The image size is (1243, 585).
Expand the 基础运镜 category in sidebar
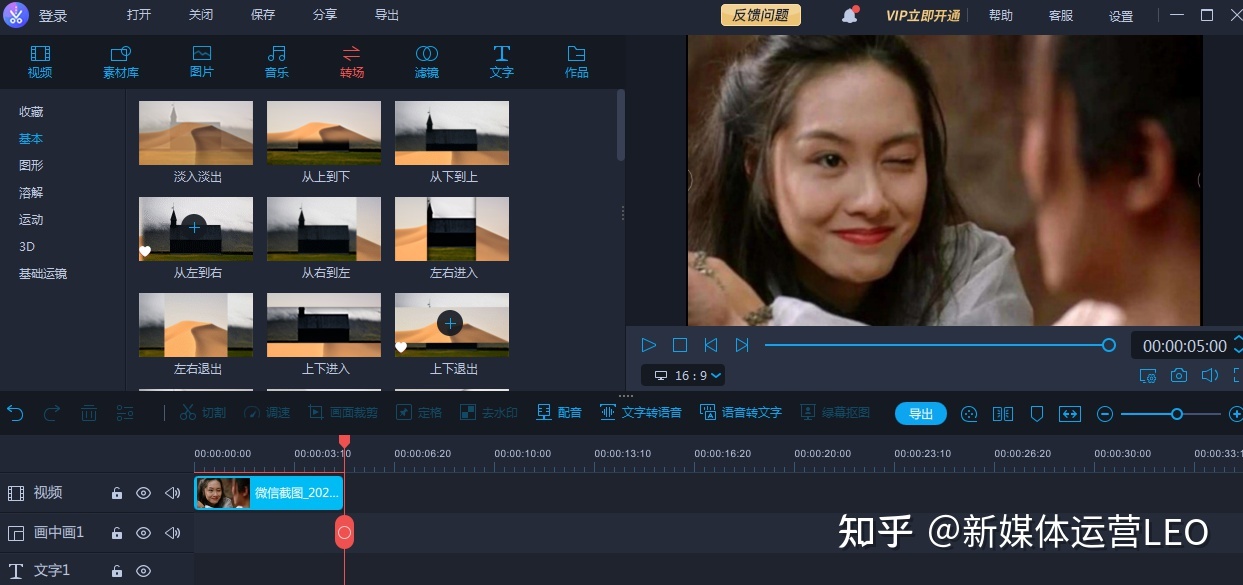coord(42,273)
